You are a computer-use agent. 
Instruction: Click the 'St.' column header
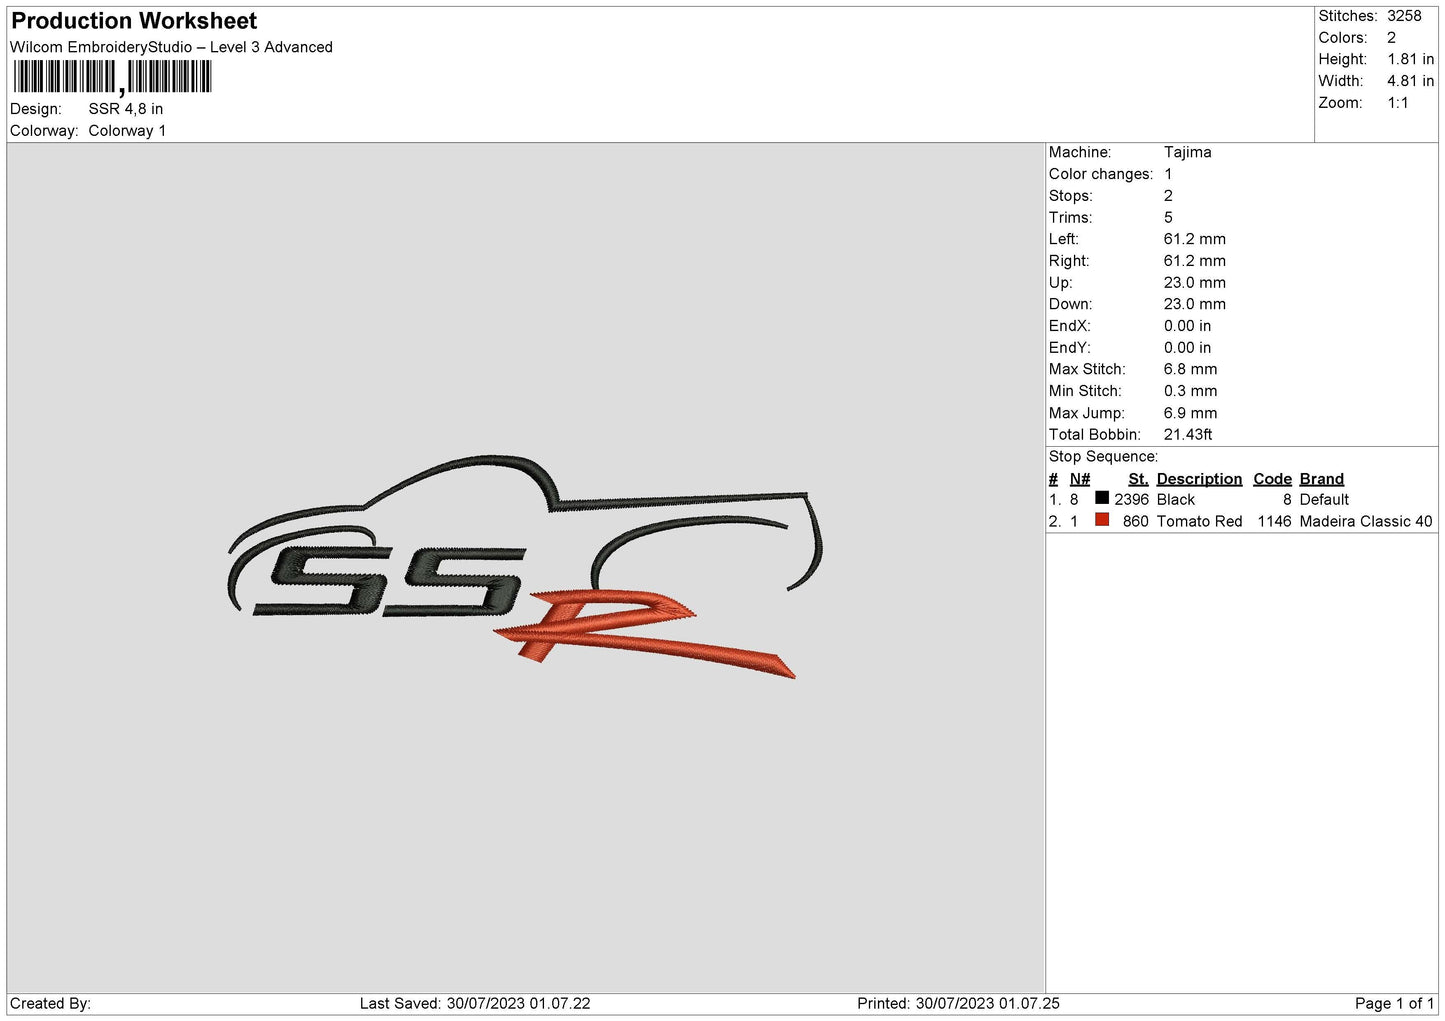(x=1138, y=479)
